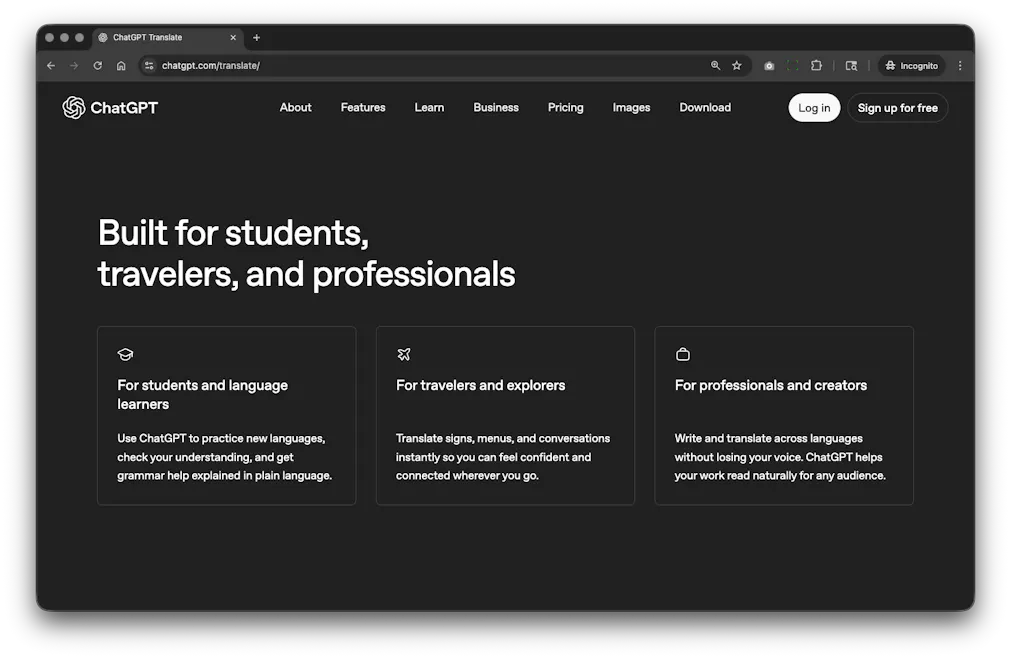This screenshot has width=1011, height=659.
Task: Toggle bookmarking with the star icon
Action: (737, 65)
